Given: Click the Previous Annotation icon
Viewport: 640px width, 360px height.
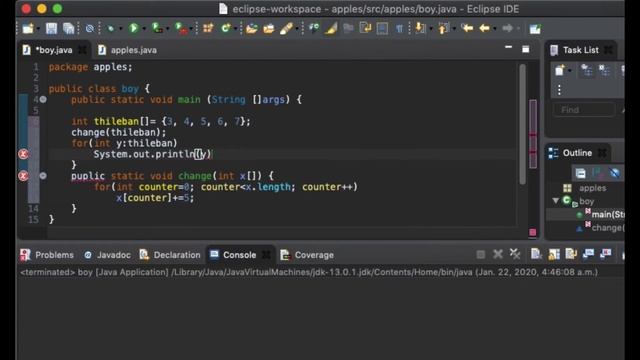Looking at the screenshot, I should (x=443, y=28).
